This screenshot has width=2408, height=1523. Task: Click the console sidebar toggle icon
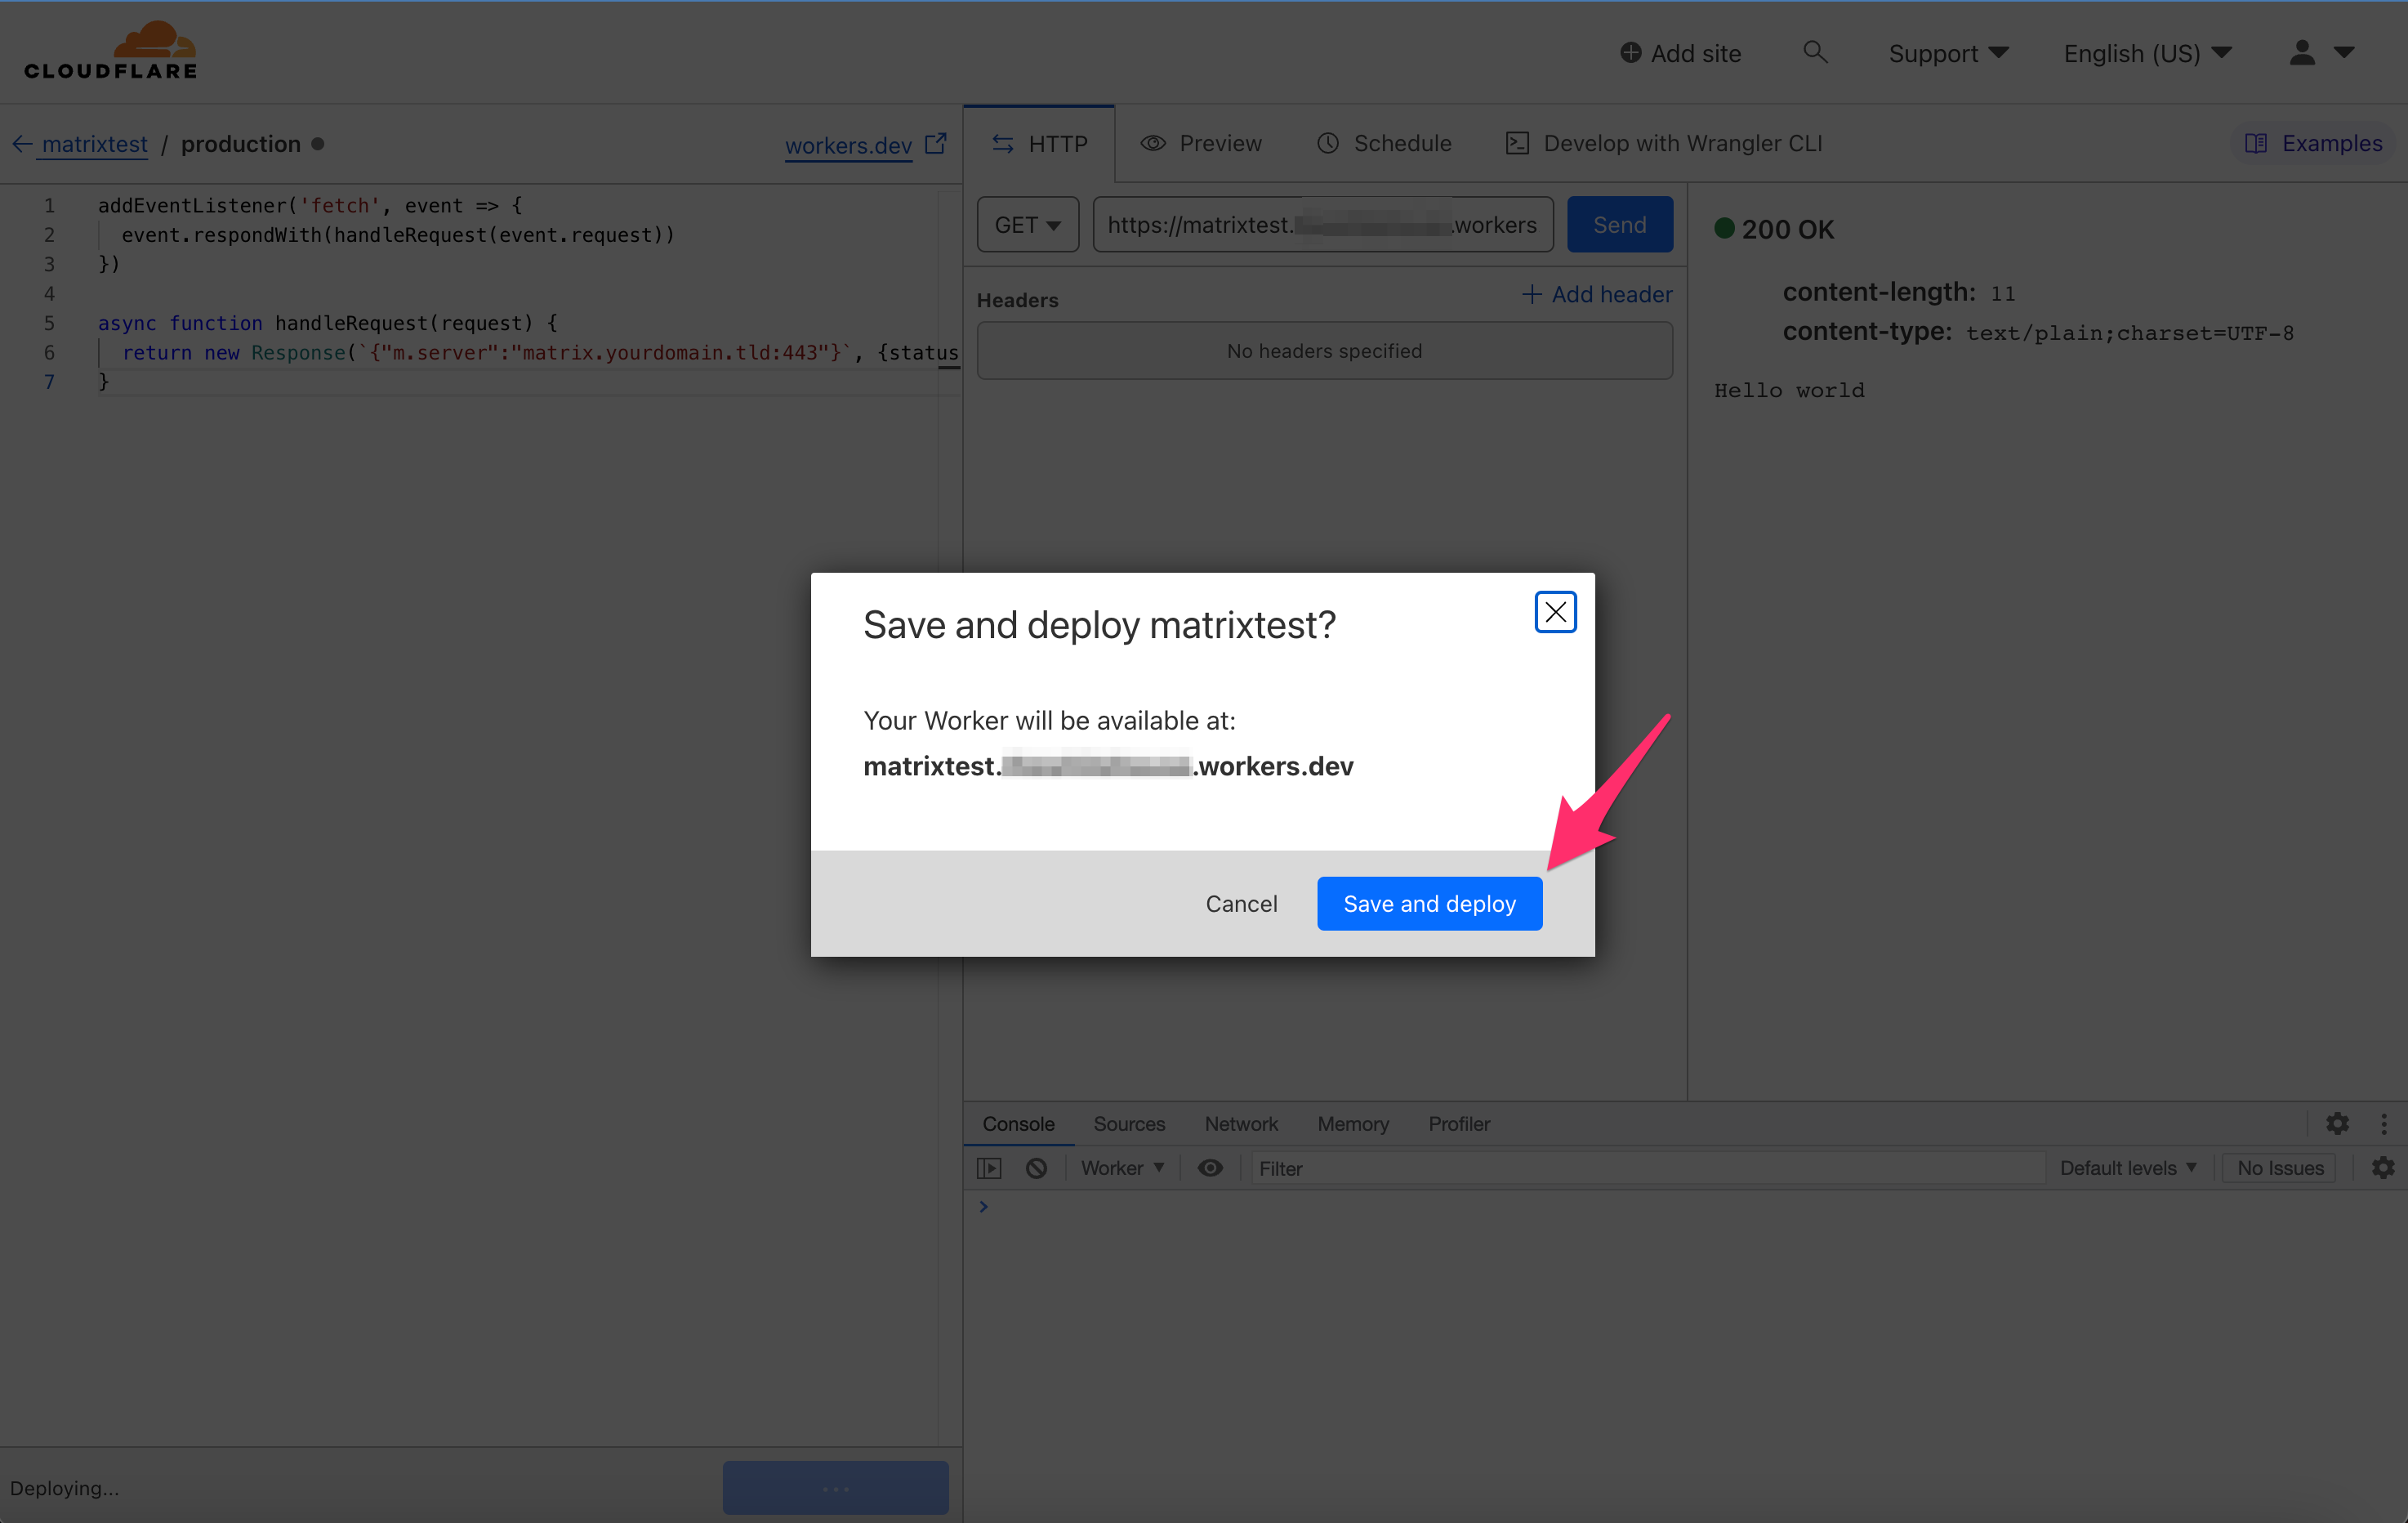coord(989,1168)
